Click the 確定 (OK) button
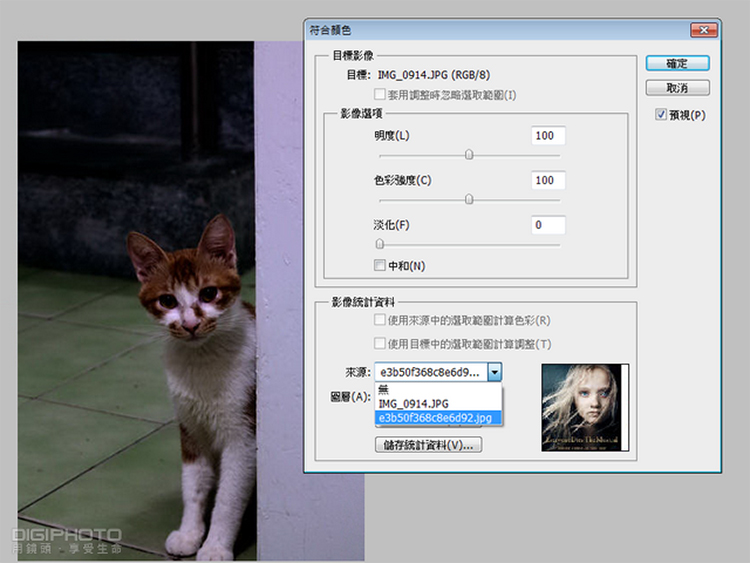The height and width of the screenshot is (563, 750). pyautogui.click(x=677, y=63)
